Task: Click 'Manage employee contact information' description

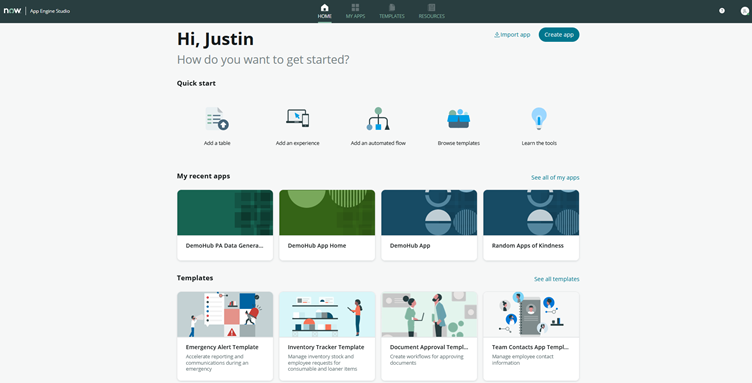Action: pos(522,360)
